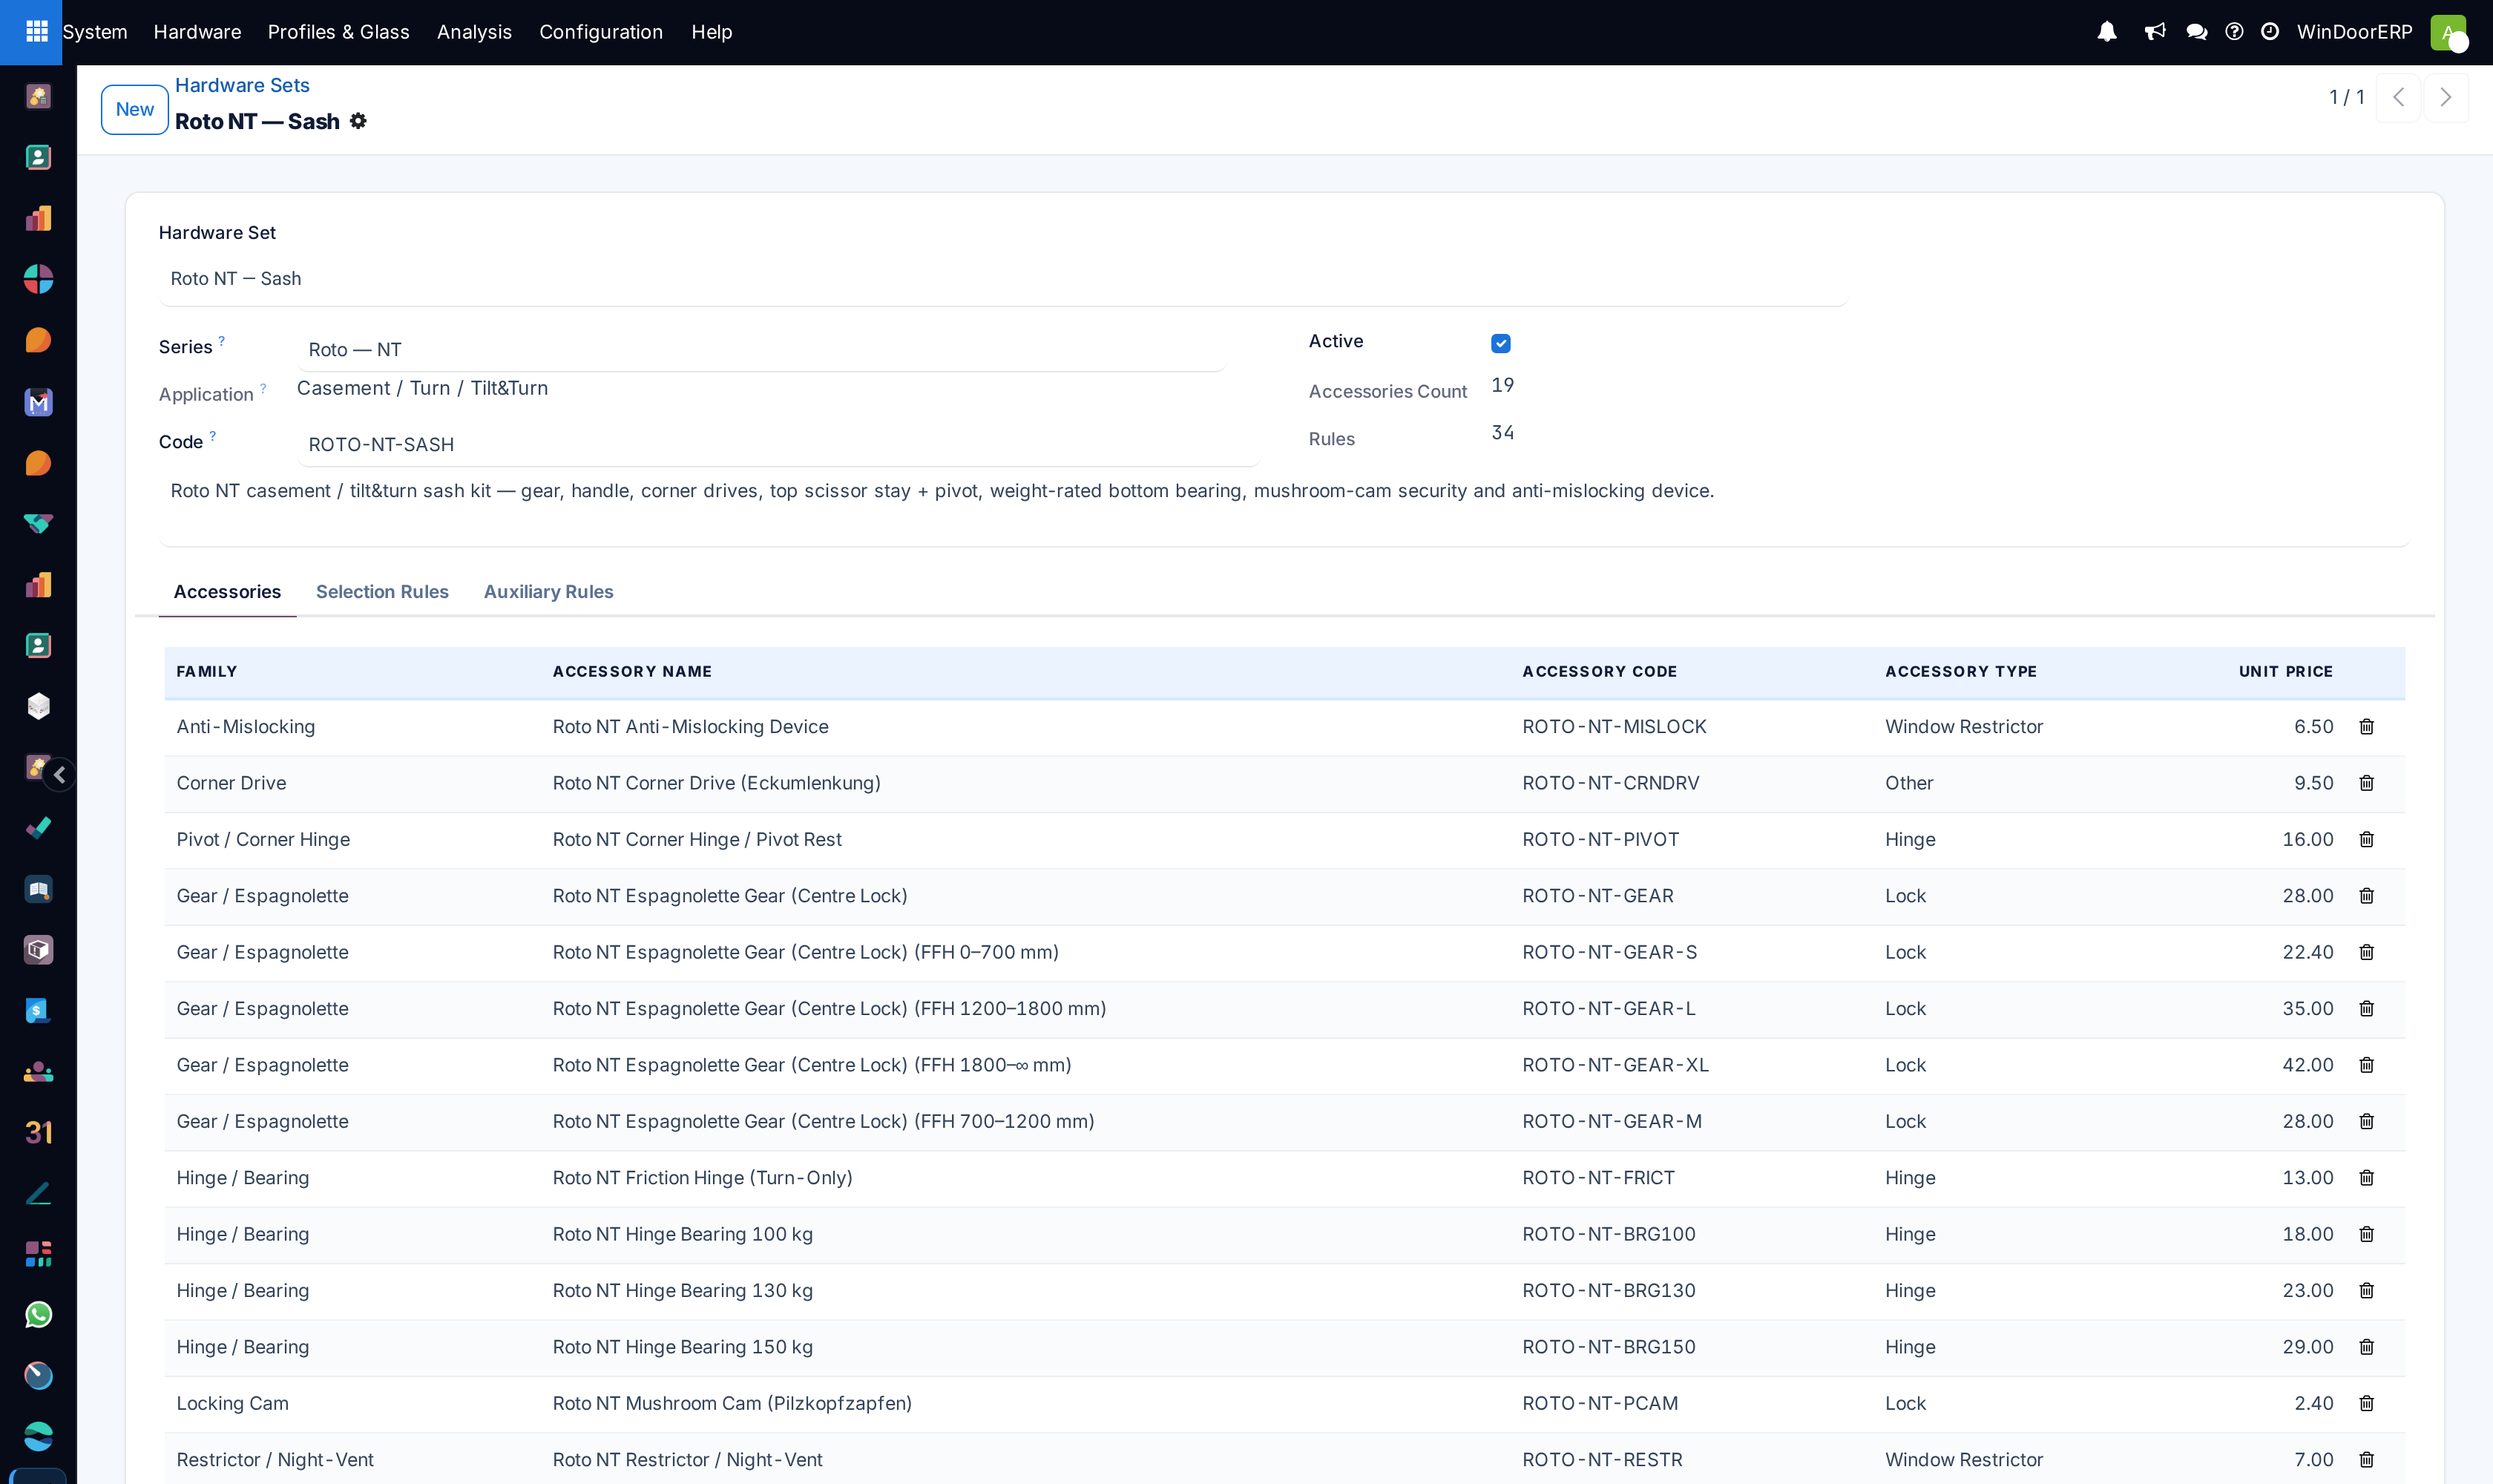Viewport: 2493px width, 1484px height.
Task: Edit the Roto NT description text field
Action: coord(1285,508)
